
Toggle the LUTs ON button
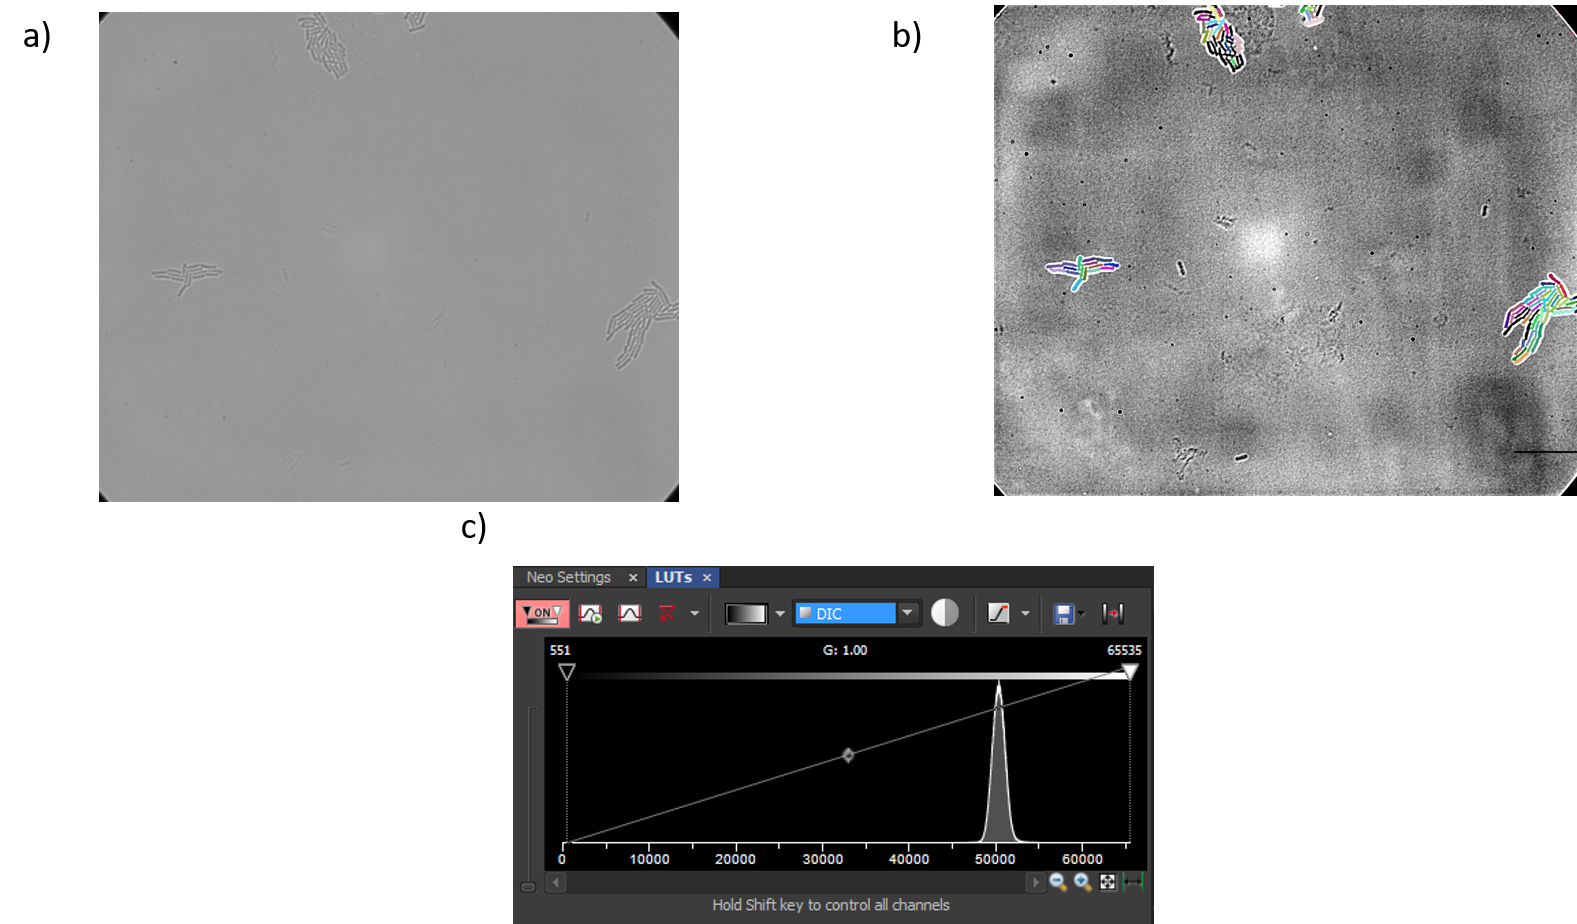(542, 613)
